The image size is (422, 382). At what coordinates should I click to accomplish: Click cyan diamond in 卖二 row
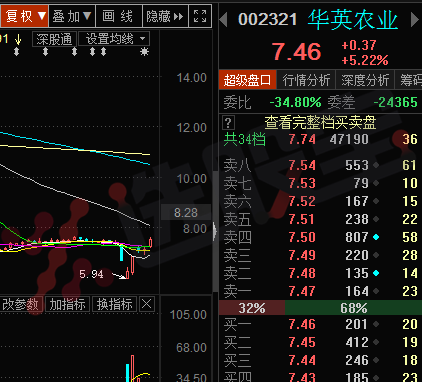[x=376, y=273]
